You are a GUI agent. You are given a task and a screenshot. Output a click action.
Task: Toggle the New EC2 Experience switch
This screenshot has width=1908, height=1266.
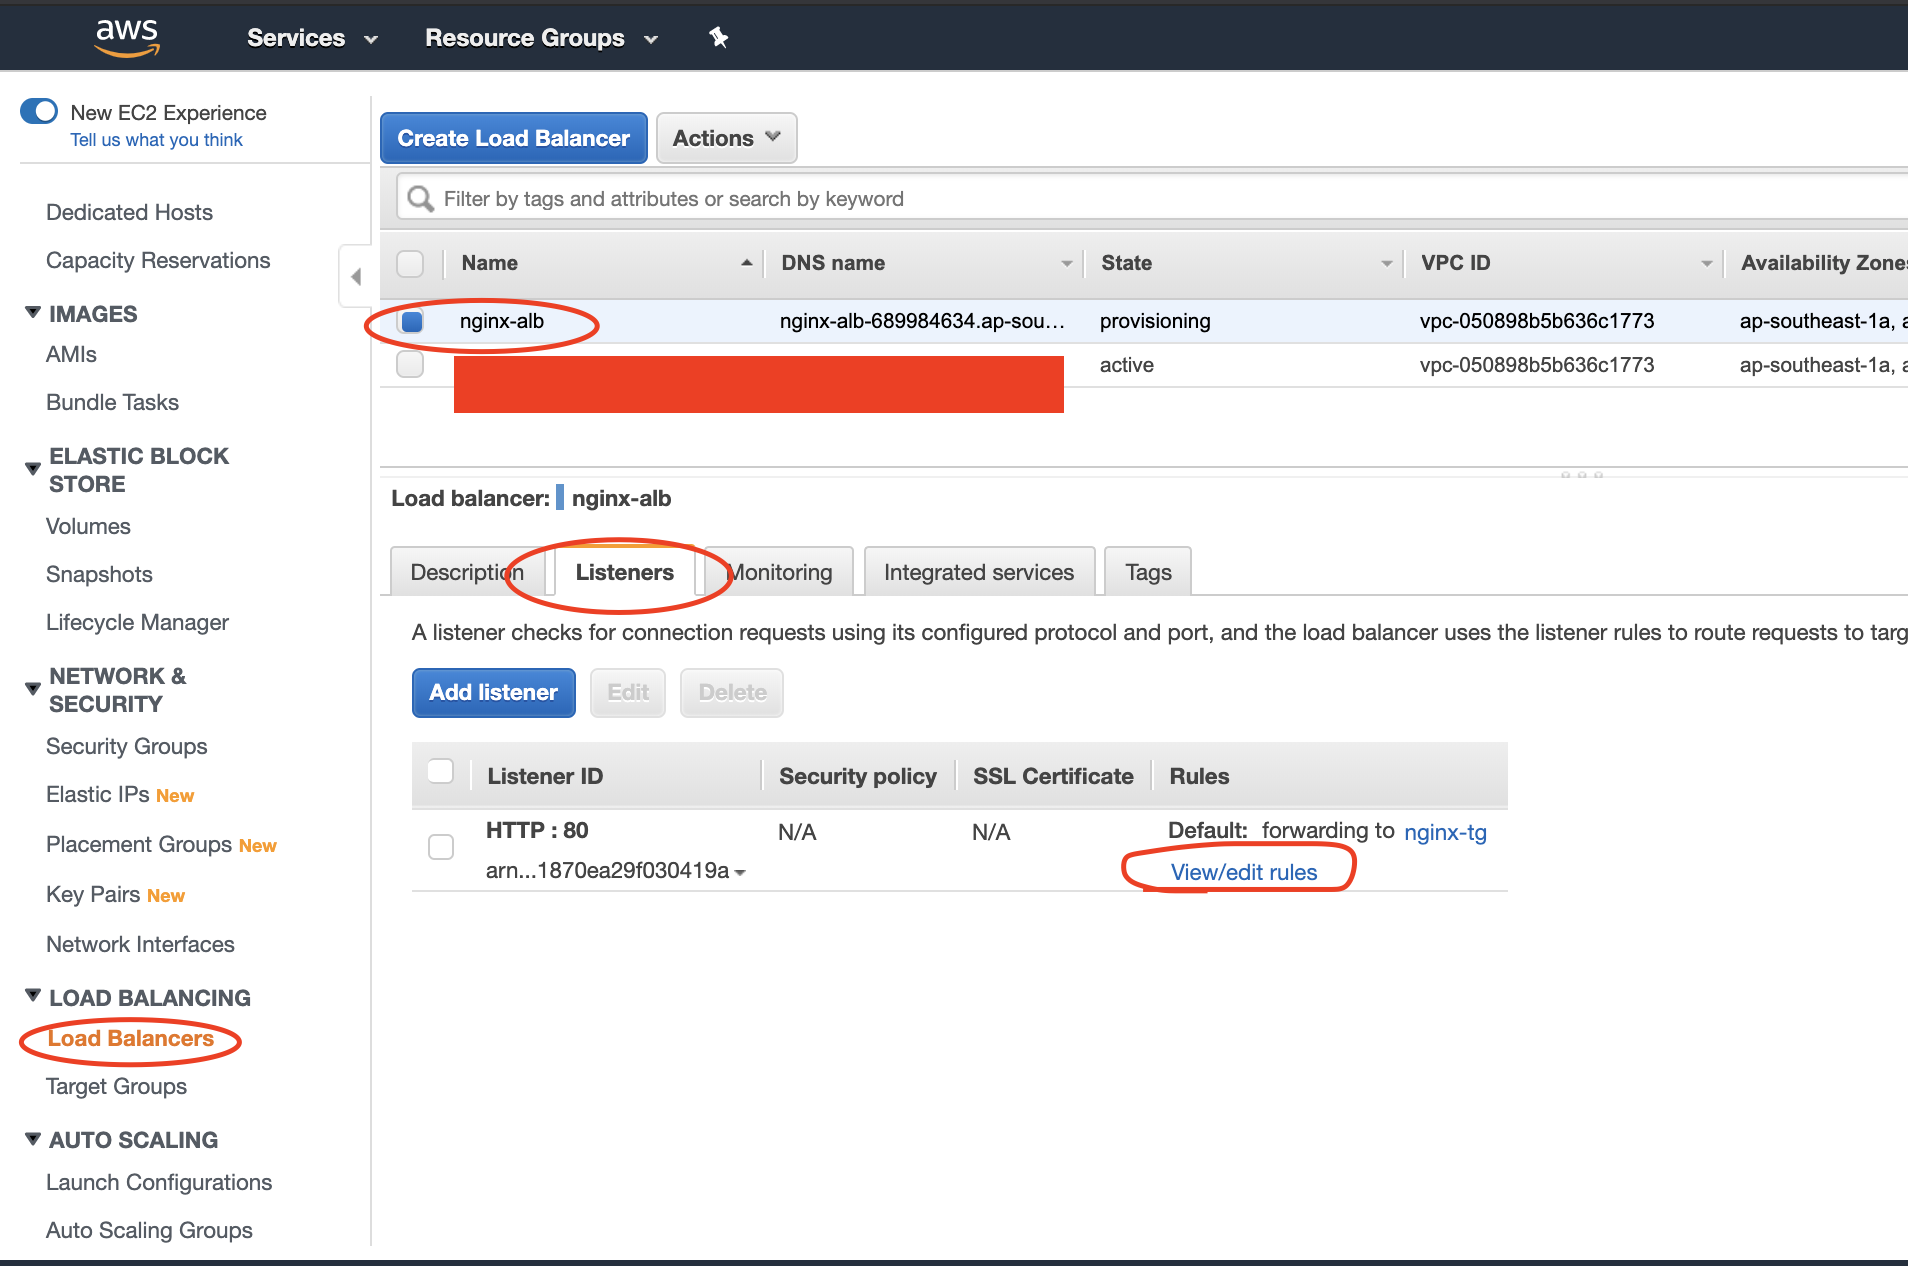(40, 111)
